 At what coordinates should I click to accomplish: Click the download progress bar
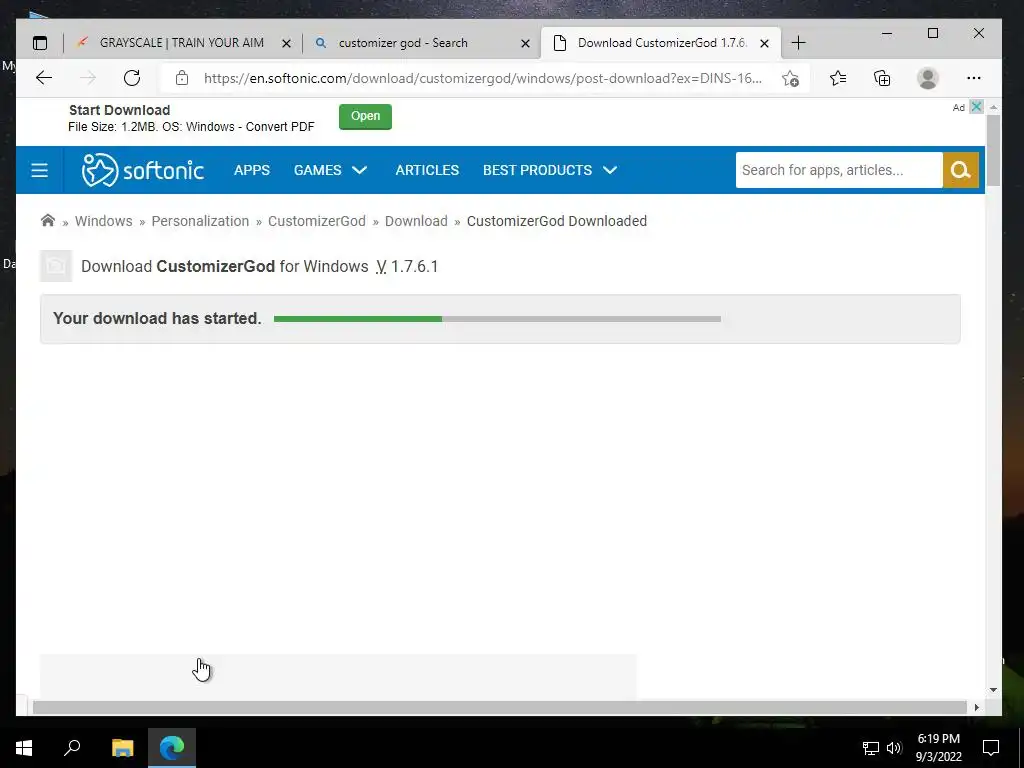coord(497,319)
